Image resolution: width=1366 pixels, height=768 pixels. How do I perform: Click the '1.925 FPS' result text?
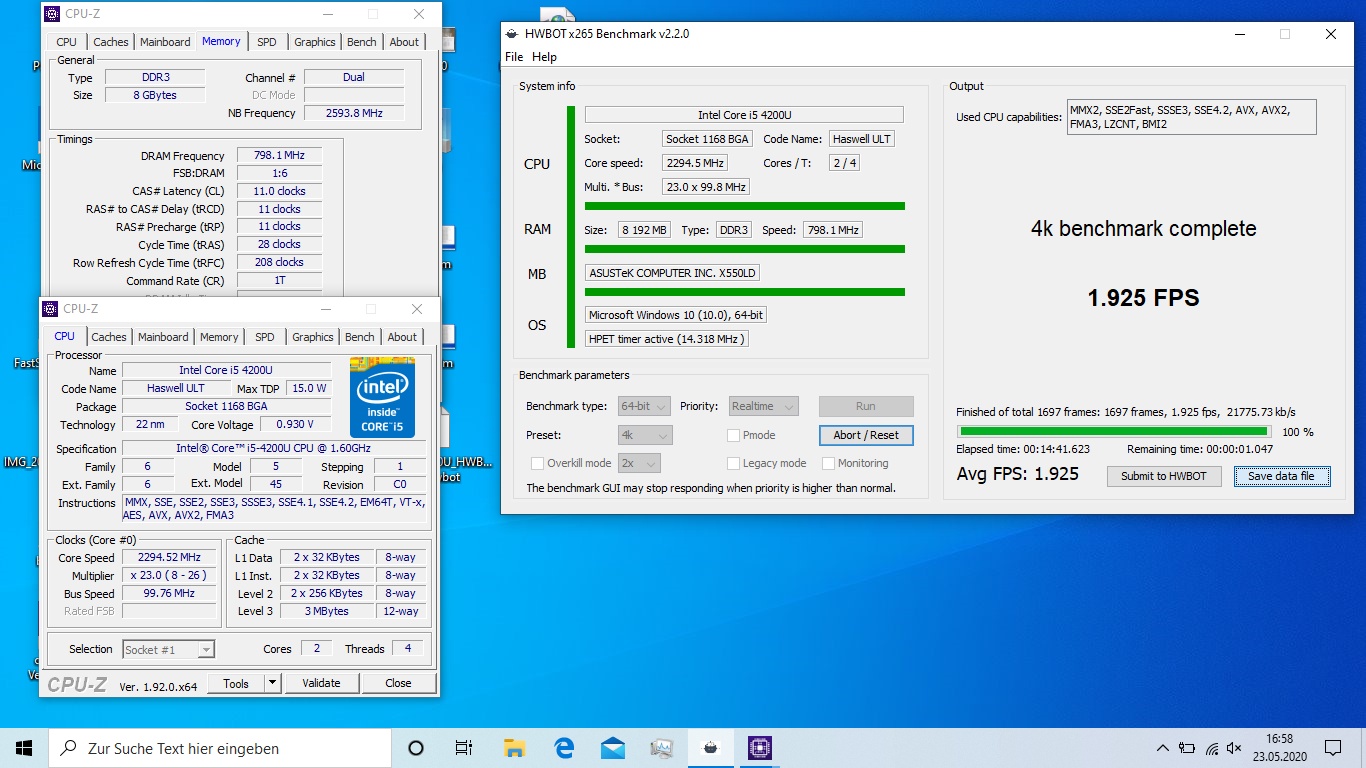point(1143,298)
